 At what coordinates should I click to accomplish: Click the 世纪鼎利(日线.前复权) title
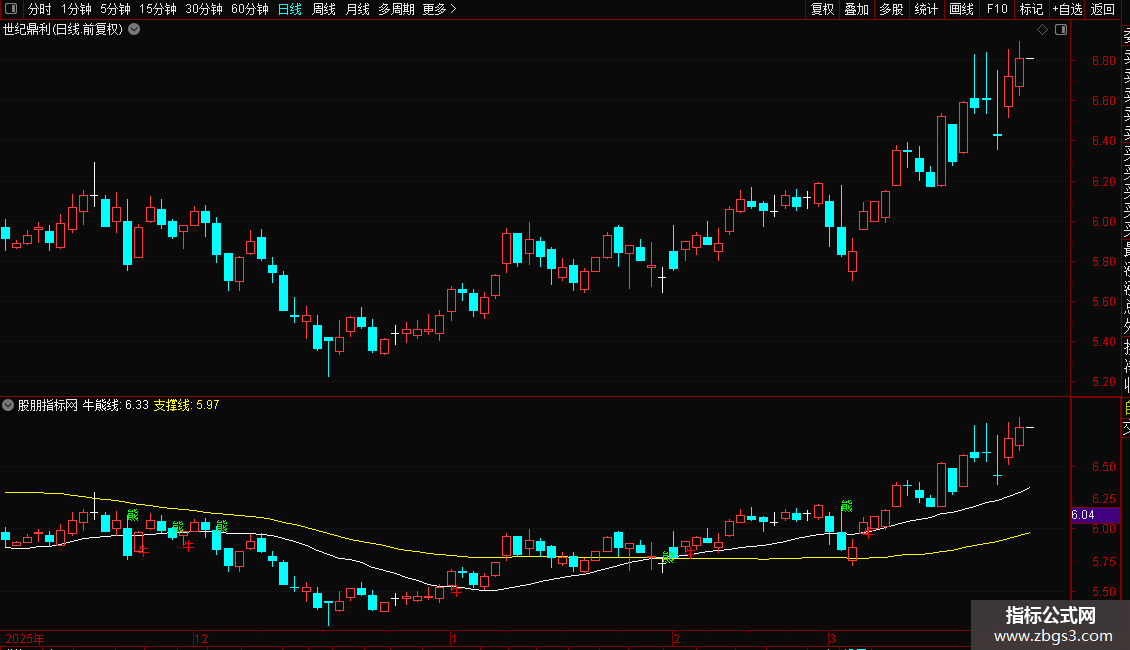click(63, 30)
